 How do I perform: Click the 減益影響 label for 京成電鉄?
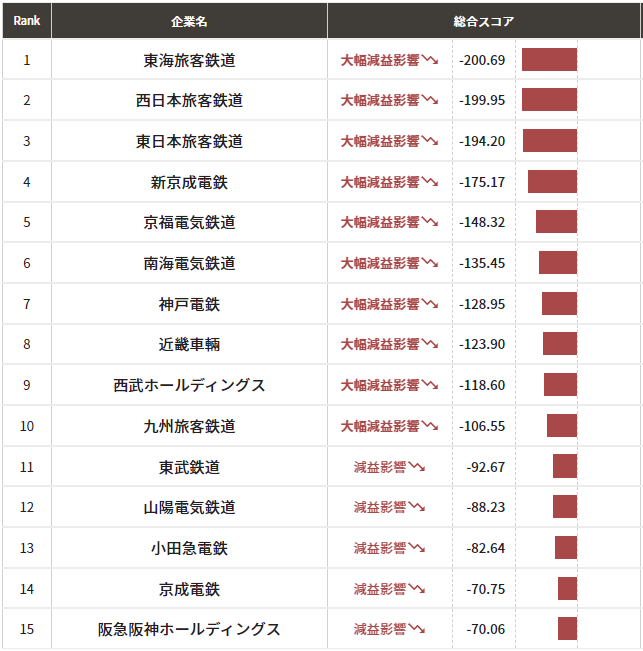point(389,589)
